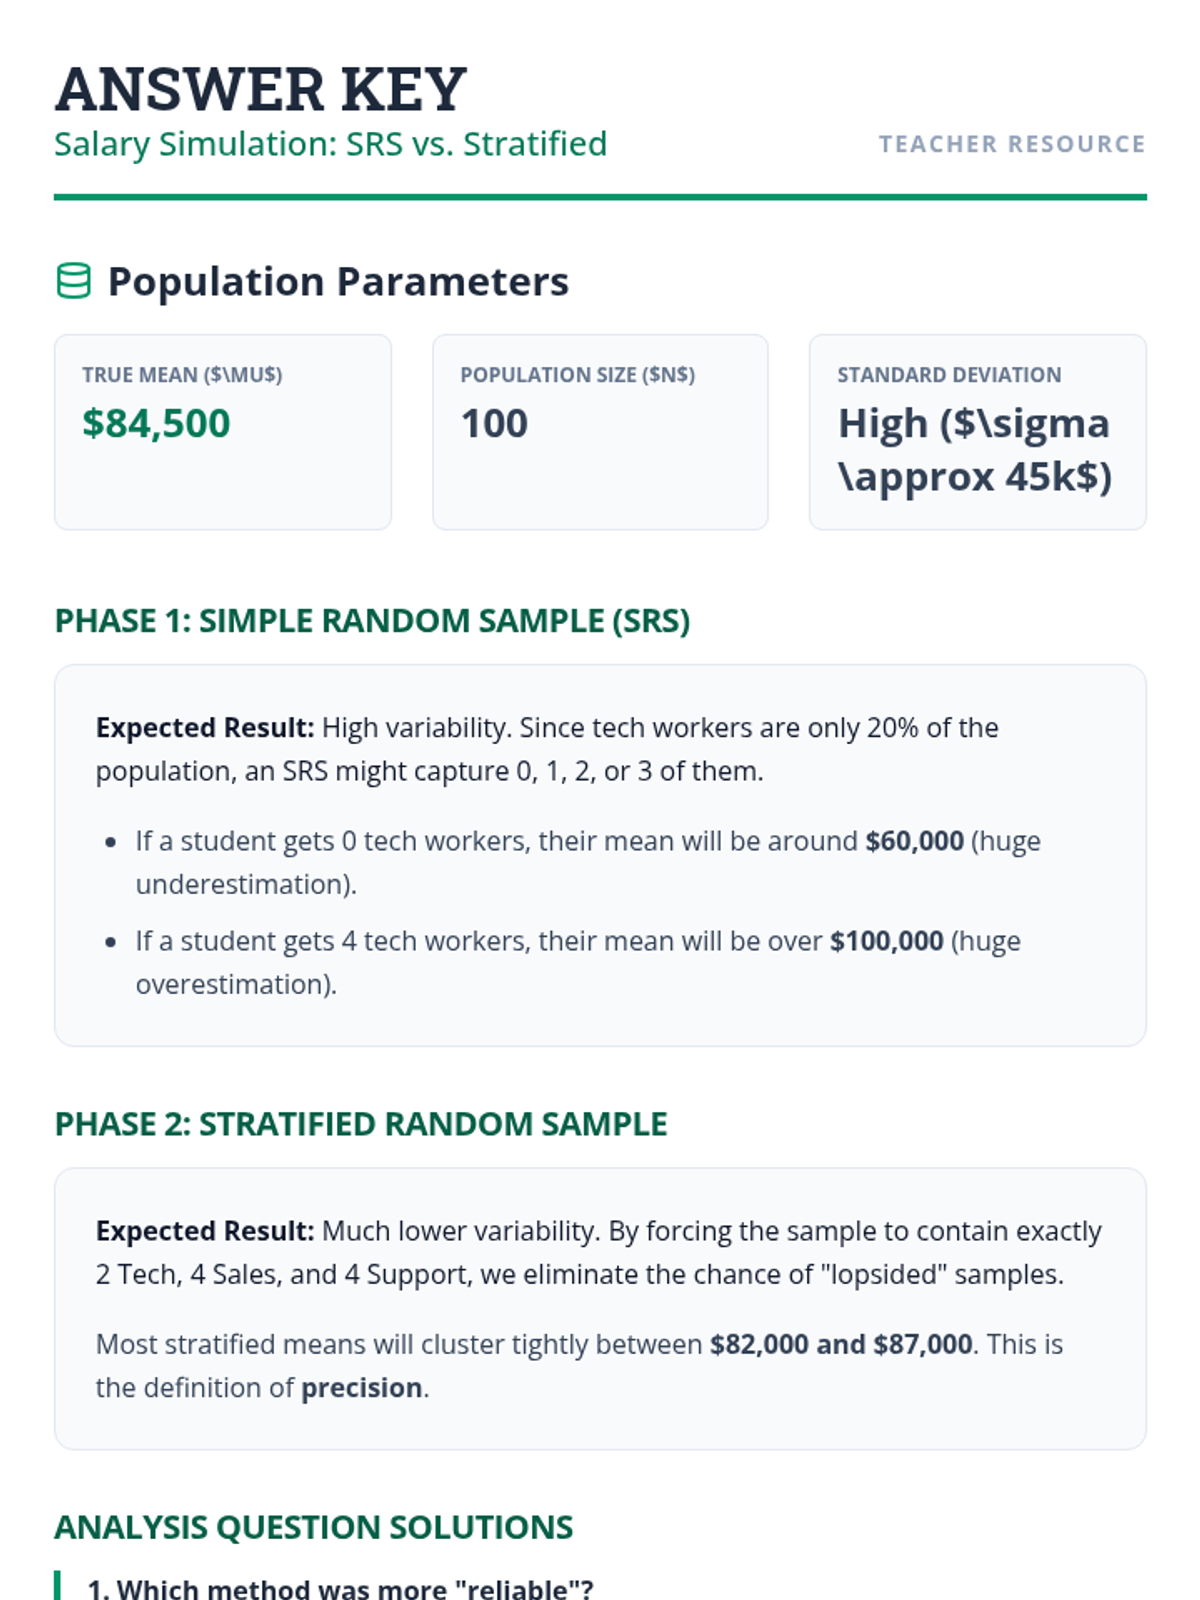
Task: Click the Phase 2 Stratified Random Sample heading
Action: pos(360,1124)
